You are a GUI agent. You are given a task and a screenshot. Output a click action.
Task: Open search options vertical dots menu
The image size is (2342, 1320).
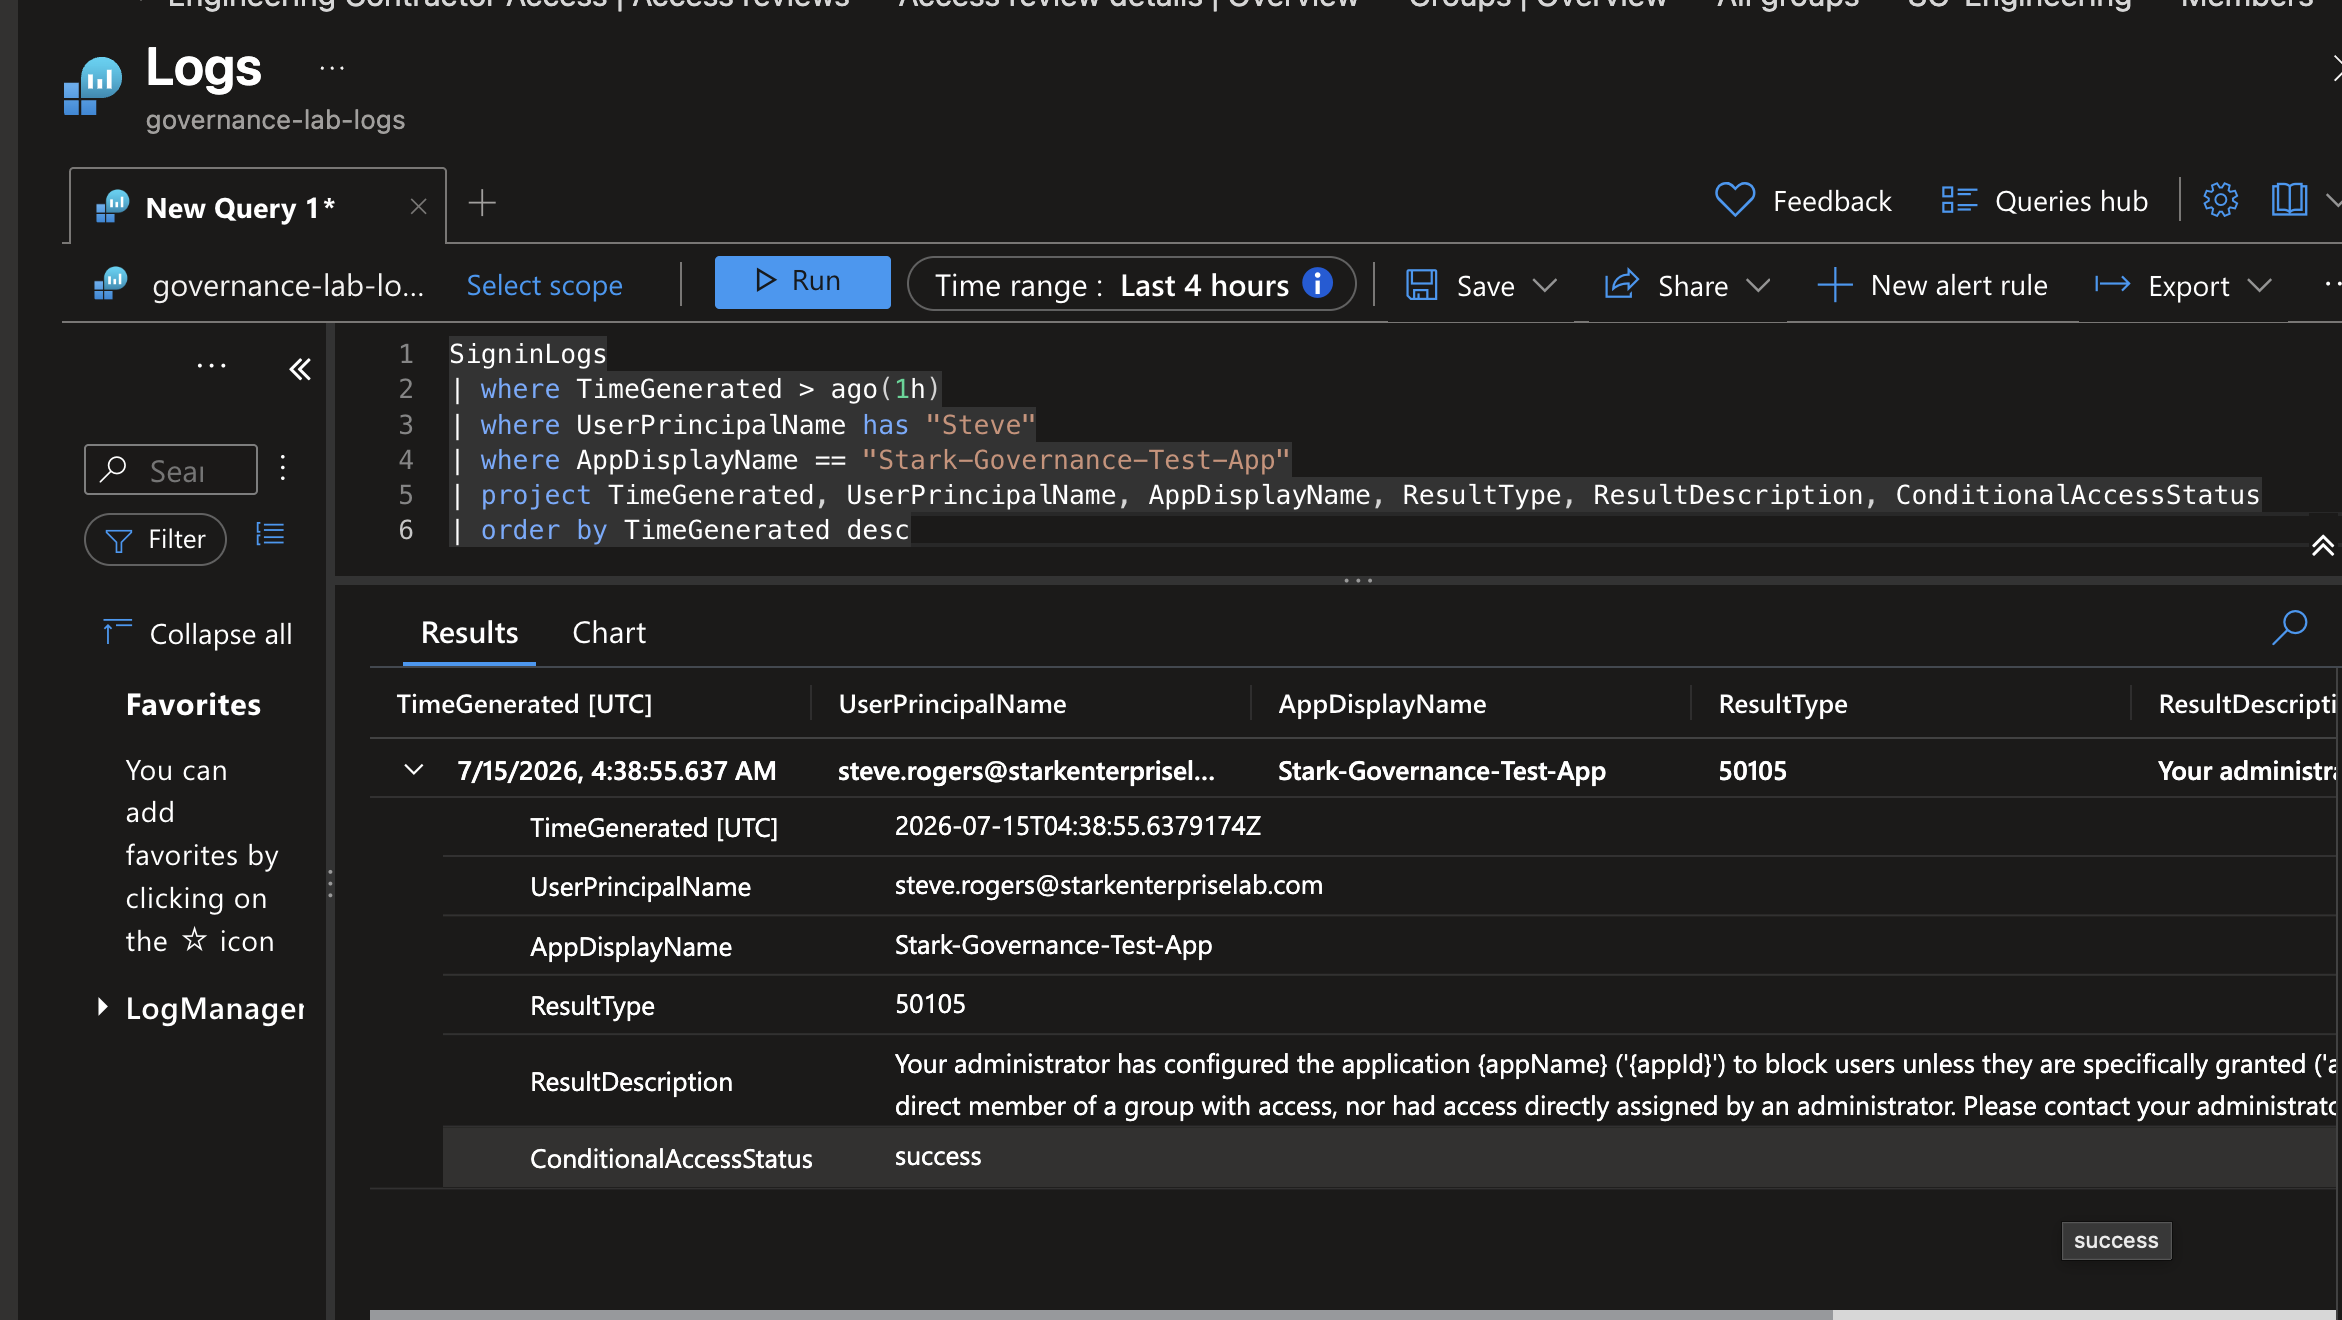coord(283,468)
